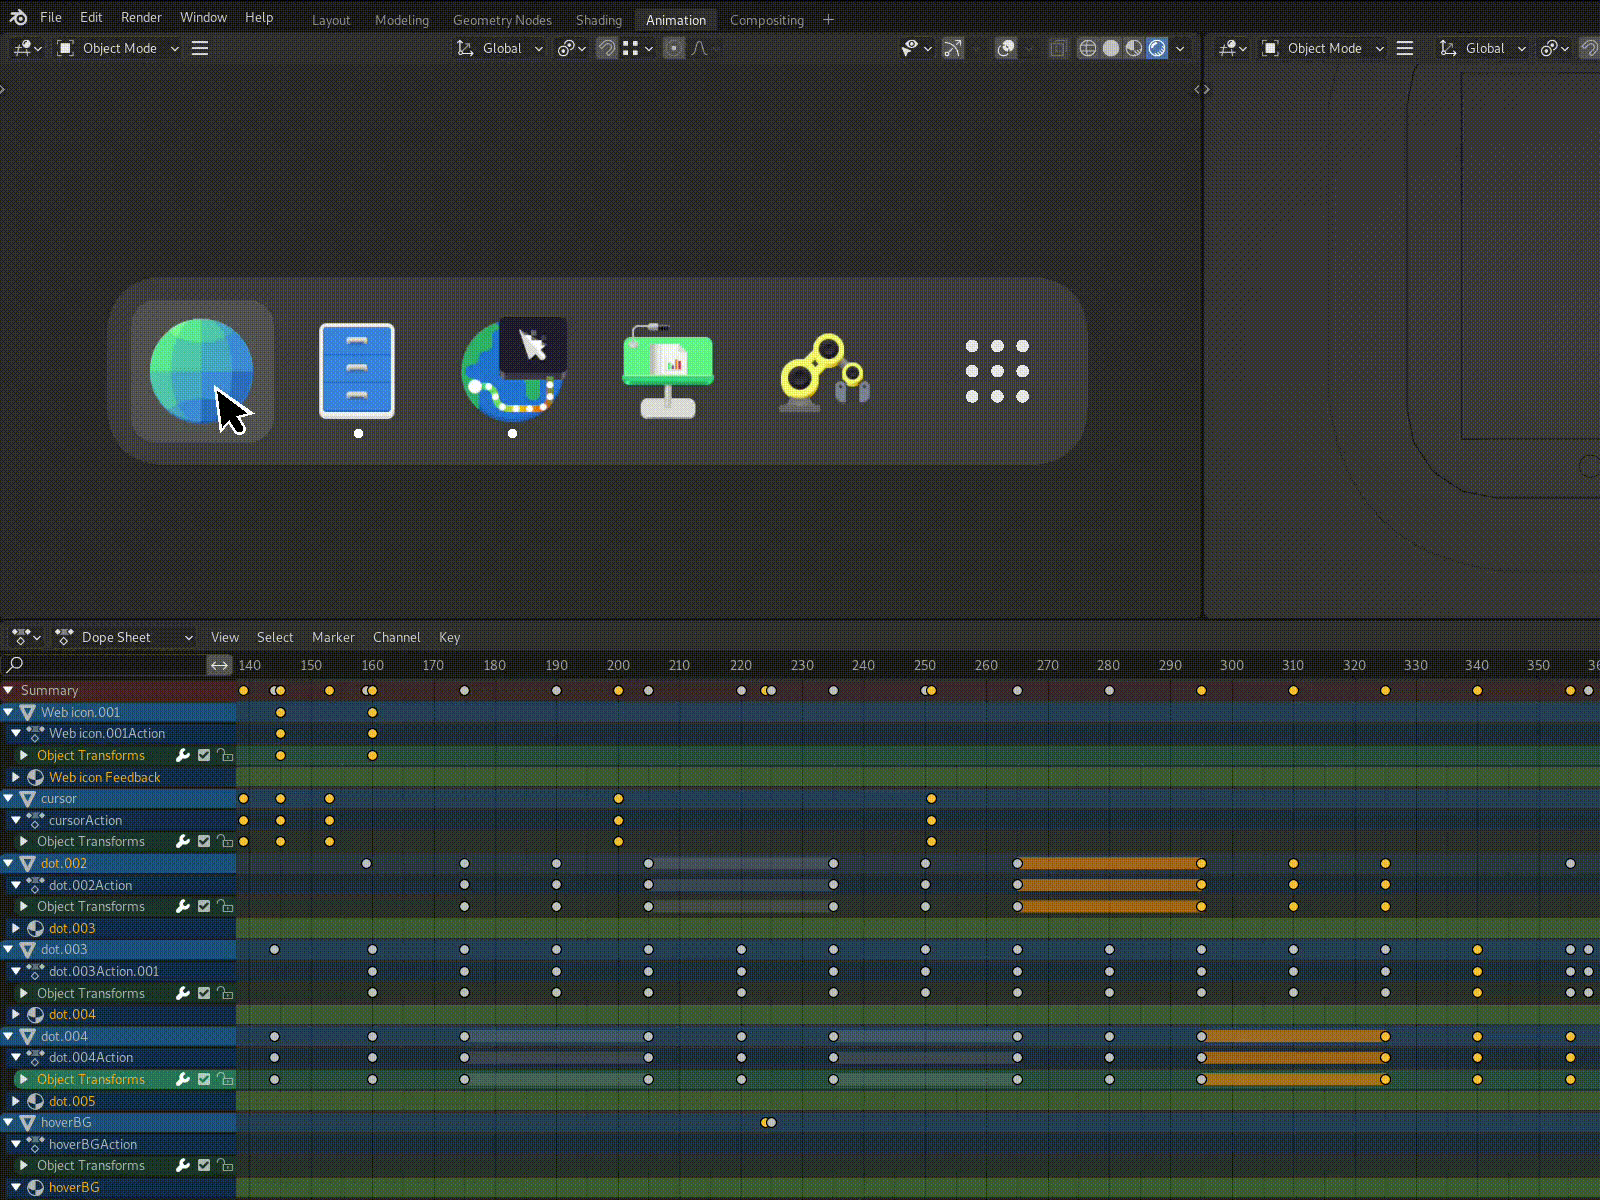
Task: Select Material Preview shading icon
Action: (1133, 48)
